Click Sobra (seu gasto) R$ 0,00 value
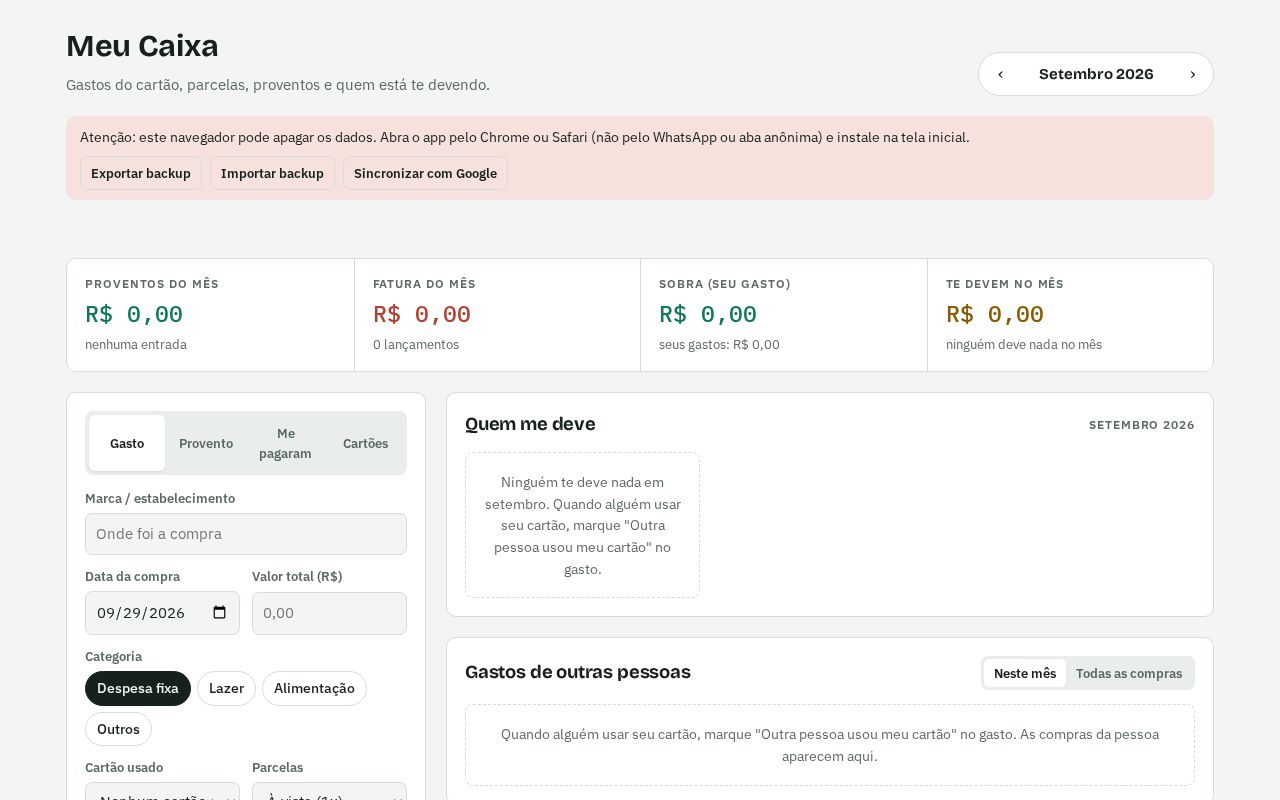 pos(708,314)
